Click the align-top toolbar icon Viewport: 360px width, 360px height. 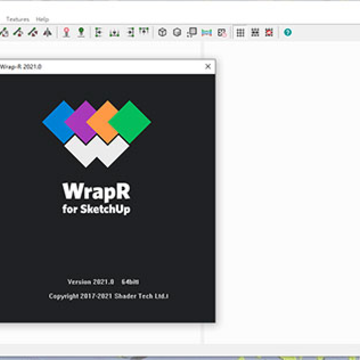[144, 32]
